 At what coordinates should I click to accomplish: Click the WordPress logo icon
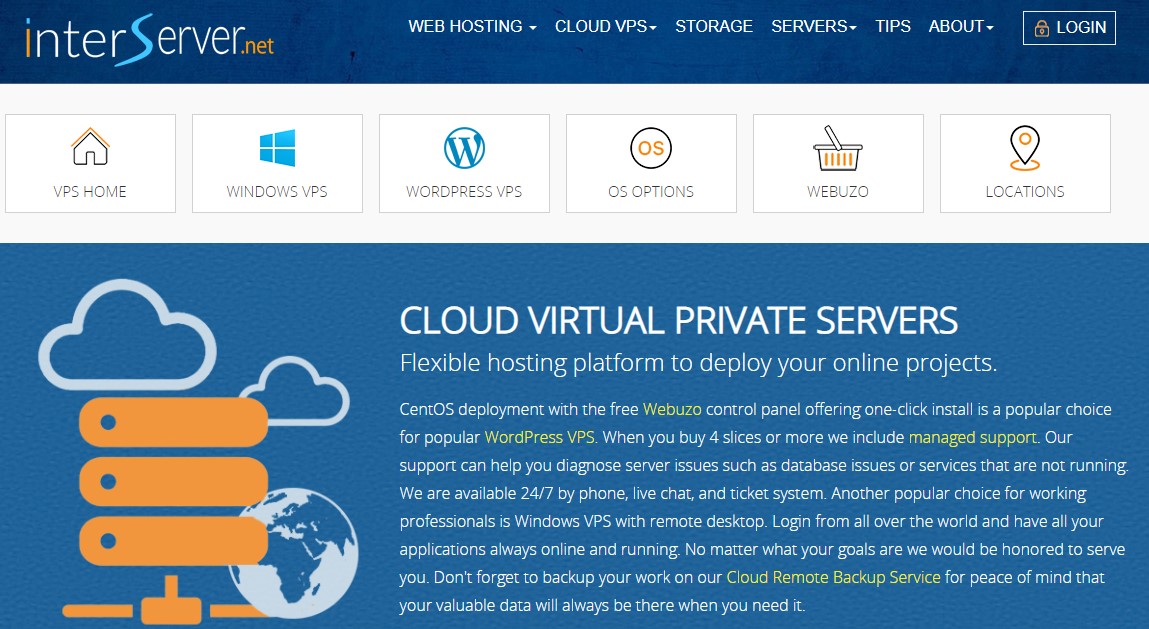pyautogui.click(x=464, y=148)
